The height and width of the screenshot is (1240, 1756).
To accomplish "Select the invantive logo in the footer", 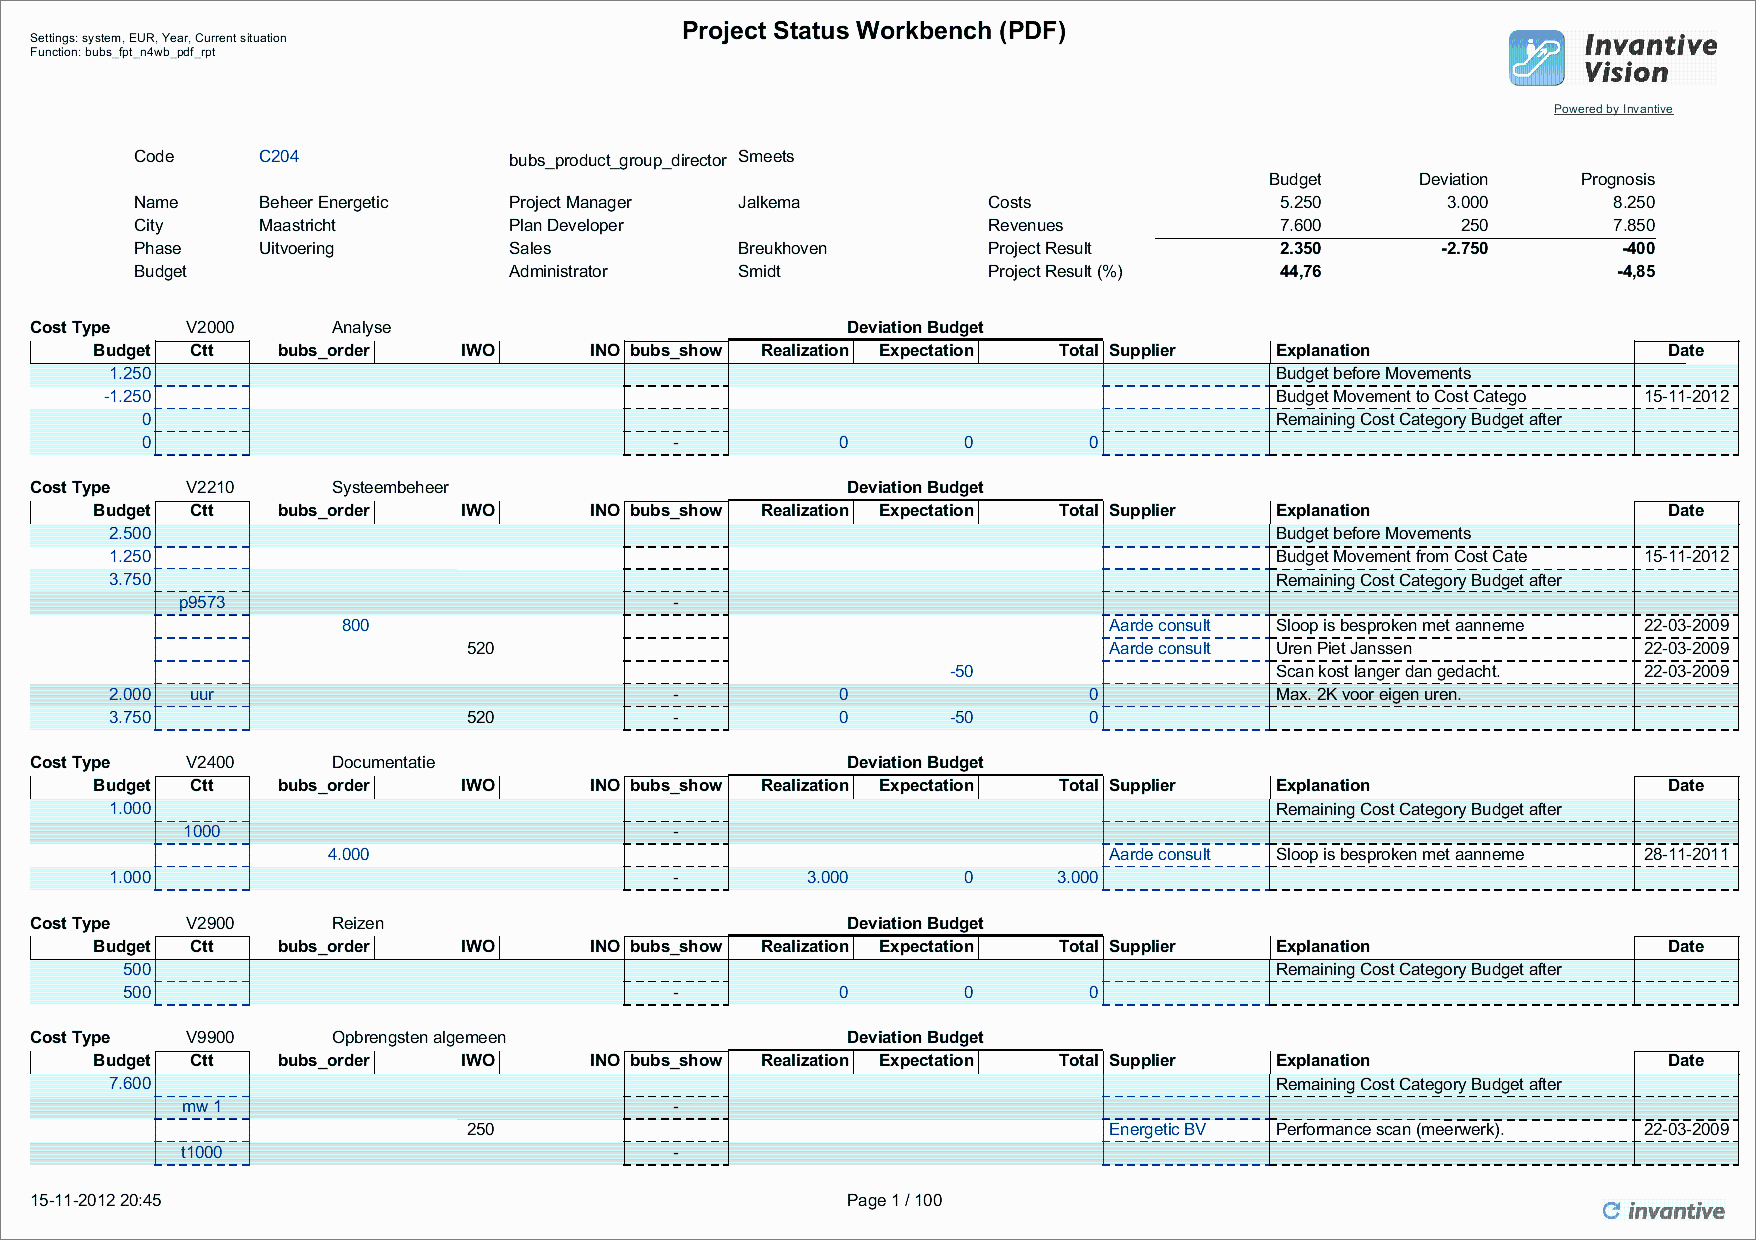I will click(x=1665, y=1211).
